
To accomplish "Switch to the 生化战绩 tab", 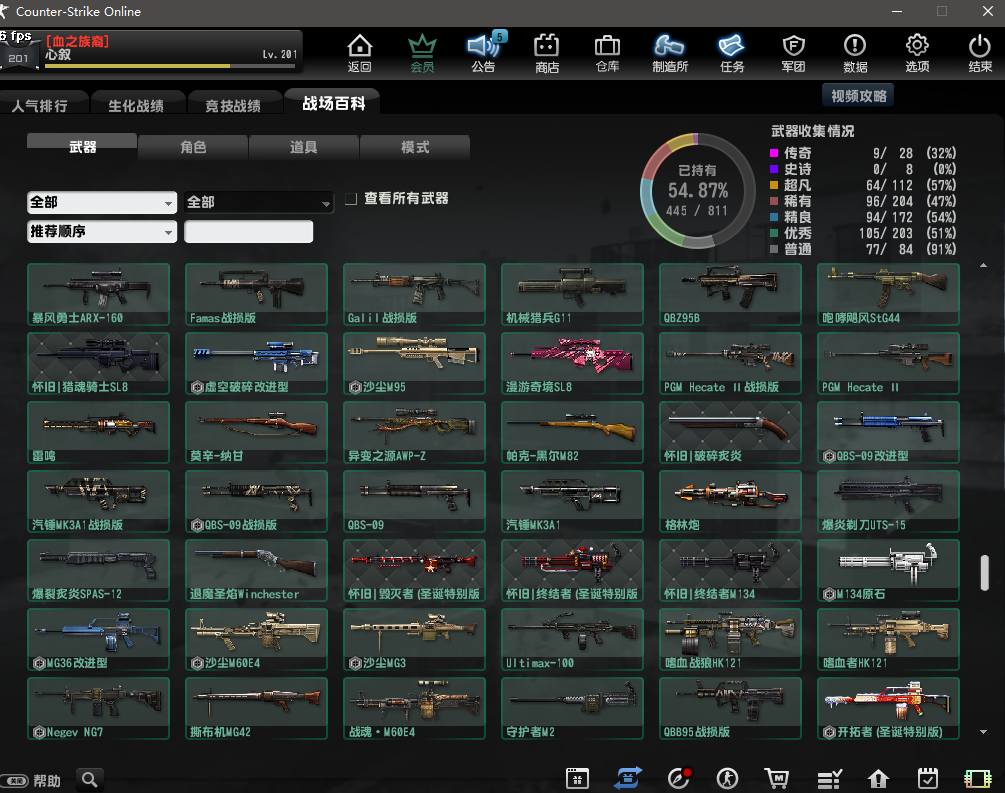I will pos(136,105).
